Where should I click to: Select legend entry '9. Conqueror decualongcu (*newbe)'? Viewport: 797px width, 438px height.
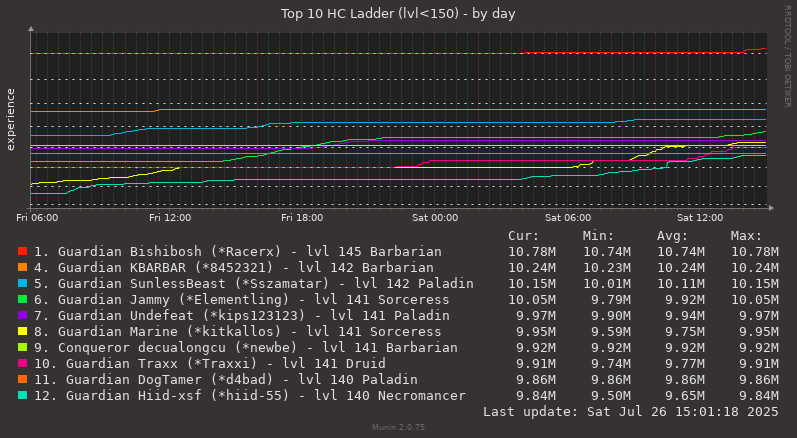click(x=166, y=348)
